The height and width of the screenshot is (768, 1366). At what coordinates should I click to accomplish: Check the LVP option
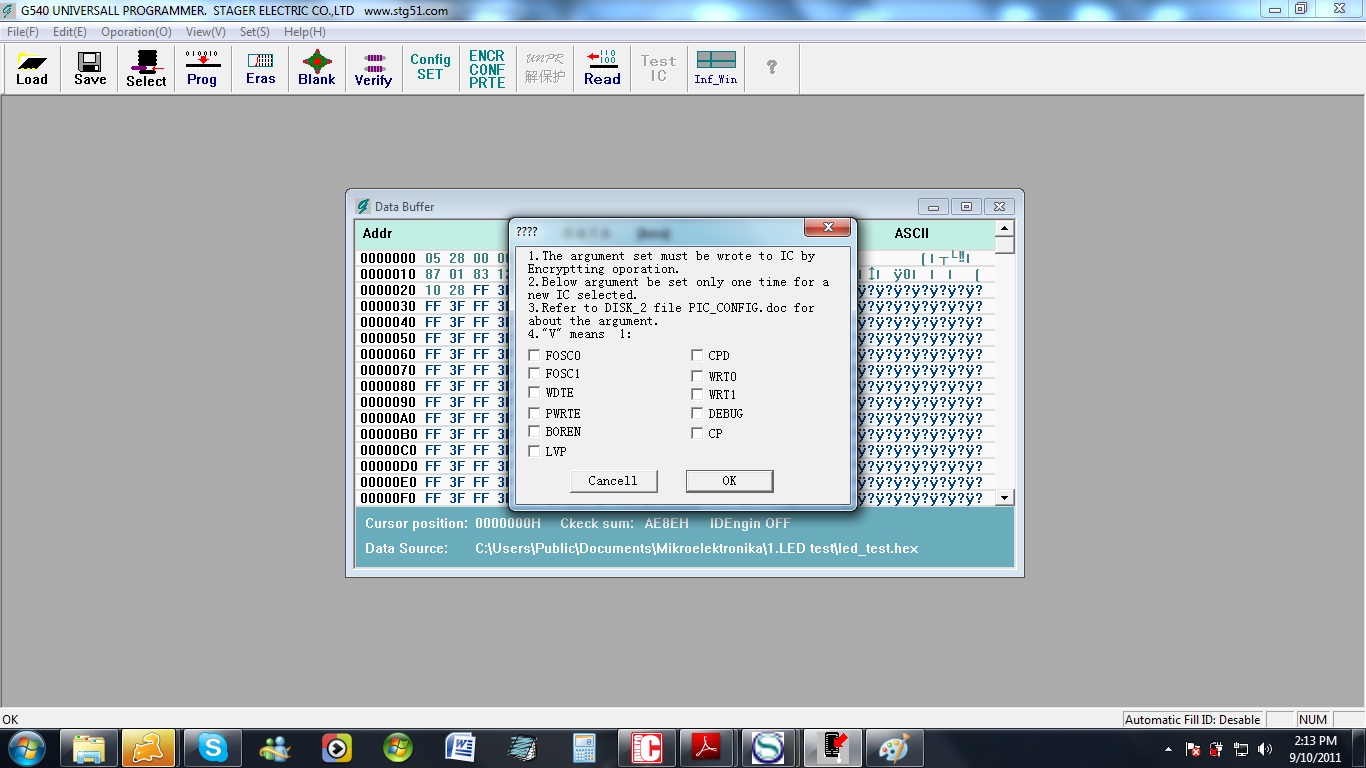[x=534, y=451]
